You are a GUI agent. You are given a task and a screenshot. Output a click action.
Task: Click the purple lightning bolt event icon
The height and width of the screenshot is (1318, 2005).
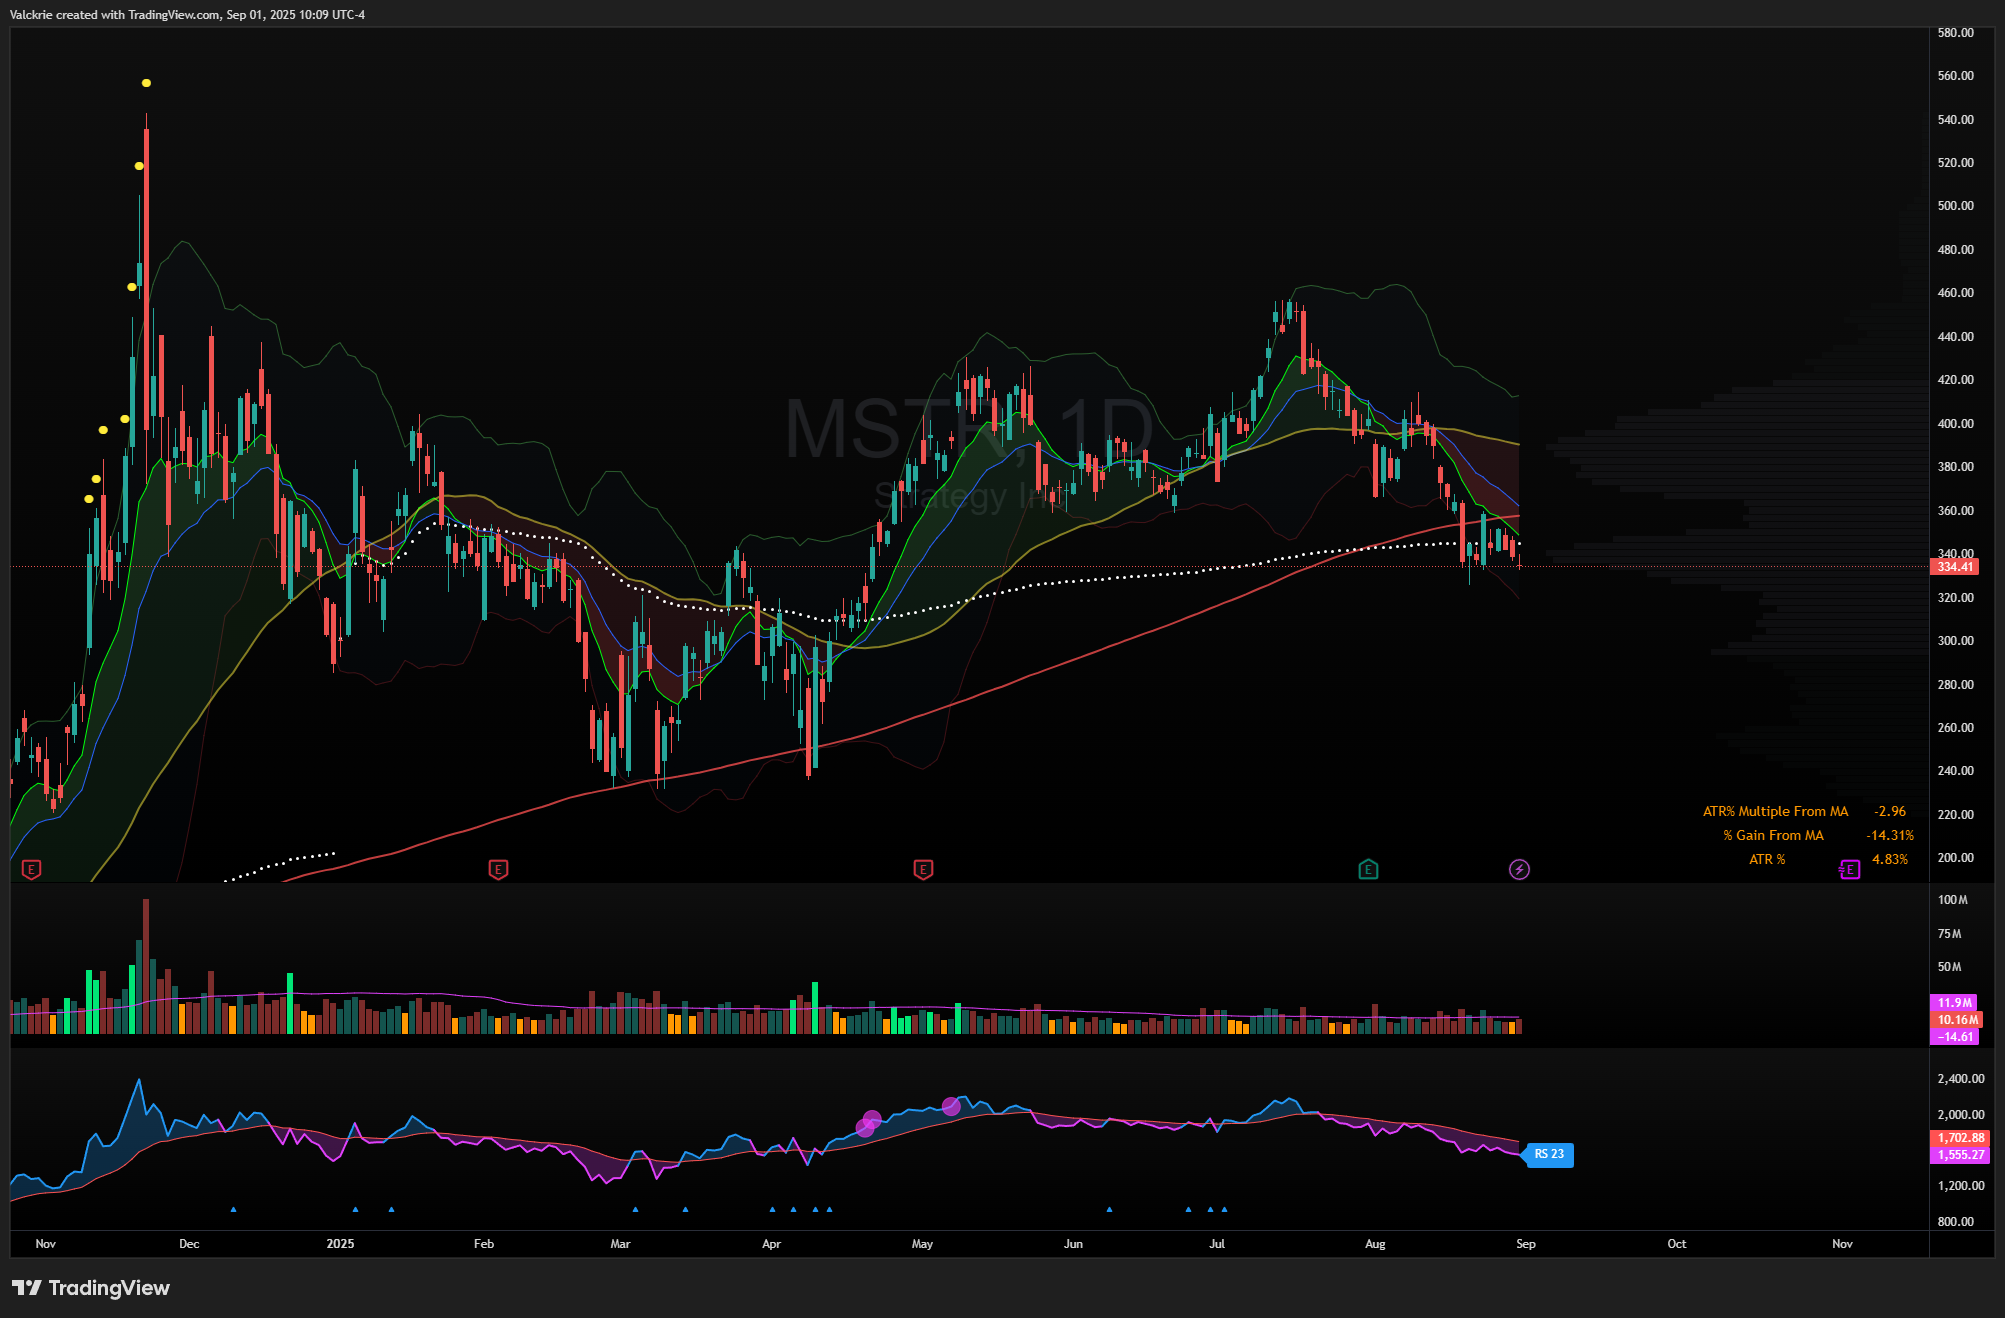[1519, 870]
